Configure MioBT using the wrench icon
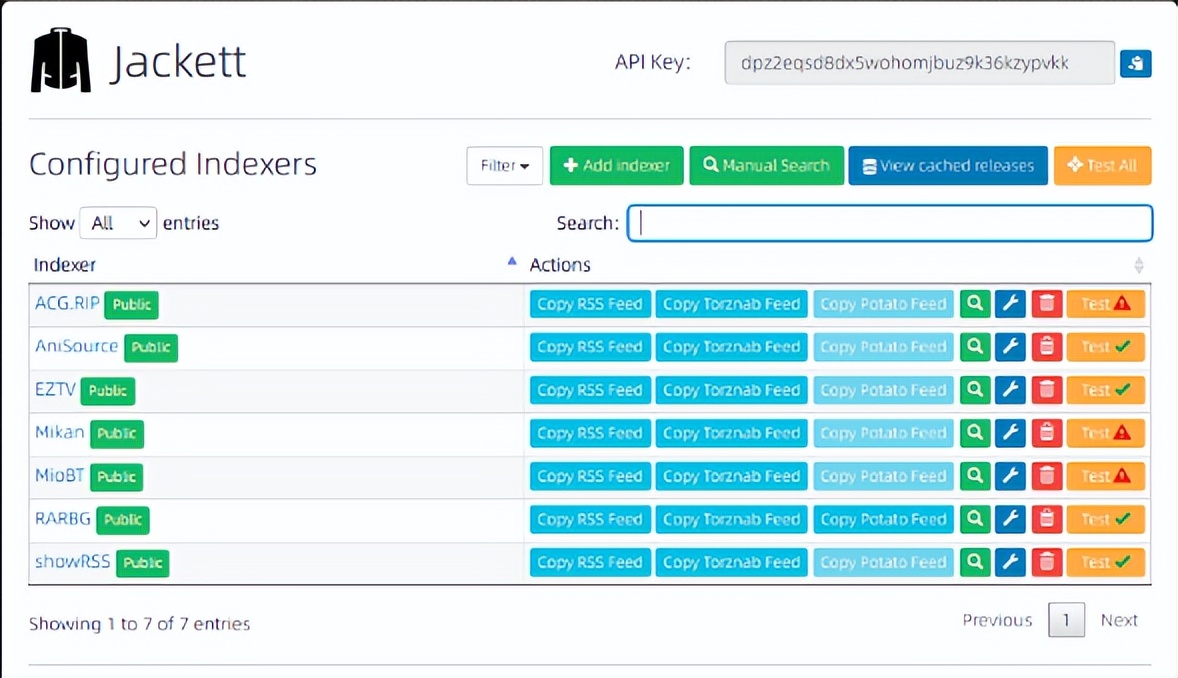The image size is (1178, 678). [1010, 476]
